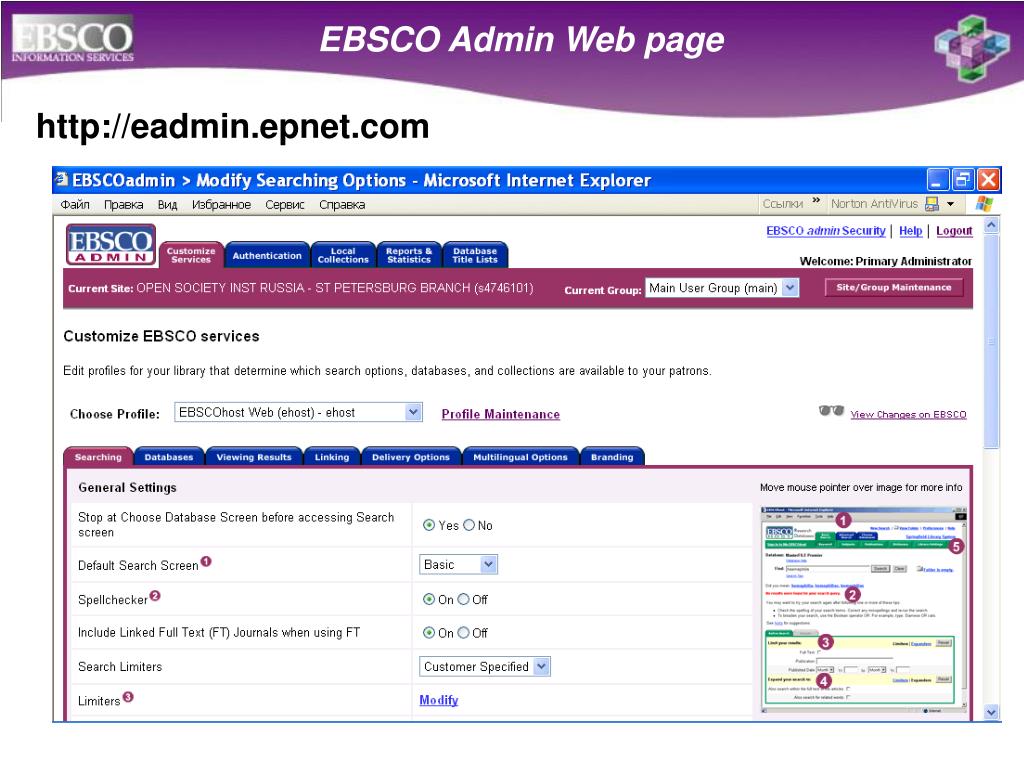This screenshot has width=1024, height=768.
Task: Click the page scrollbar up arrow
Action: 991,225
